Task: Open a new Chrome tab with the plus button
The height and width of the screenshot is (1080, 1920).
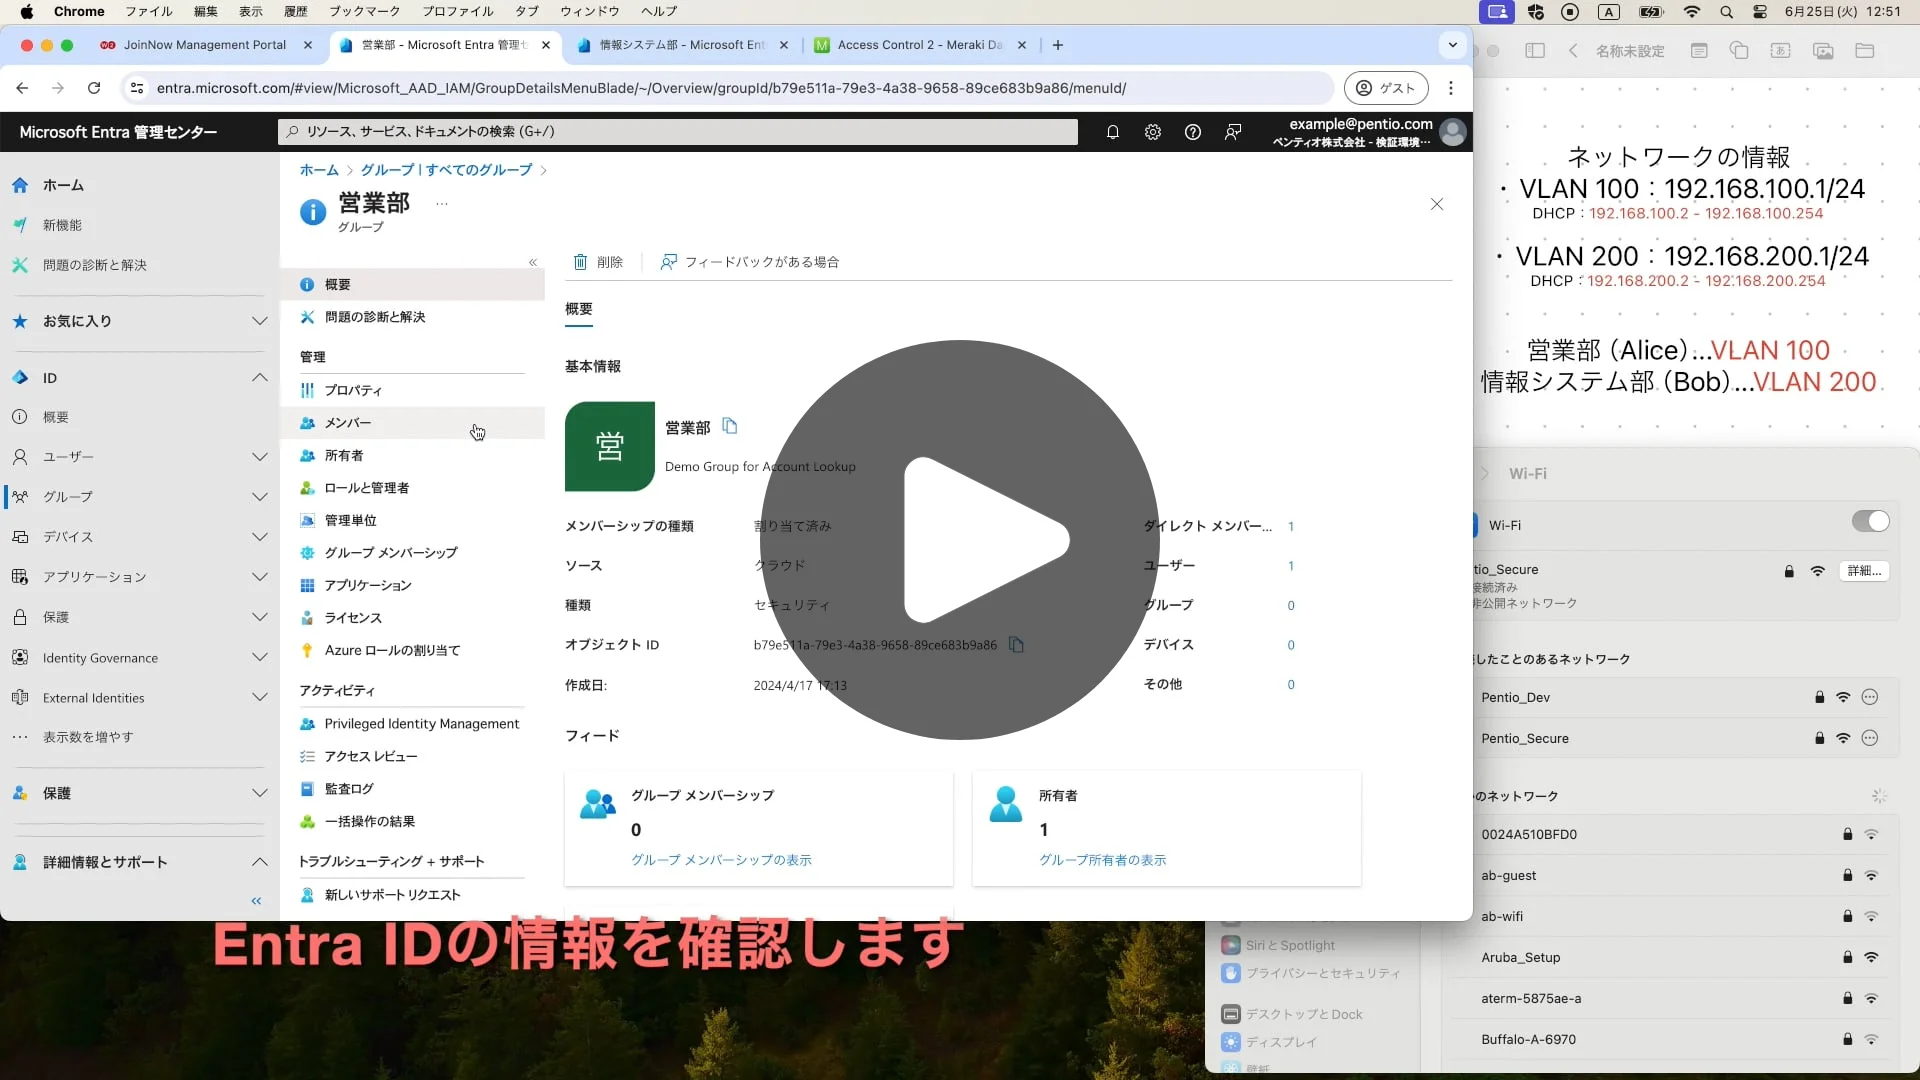Action: coord(1058,45)
